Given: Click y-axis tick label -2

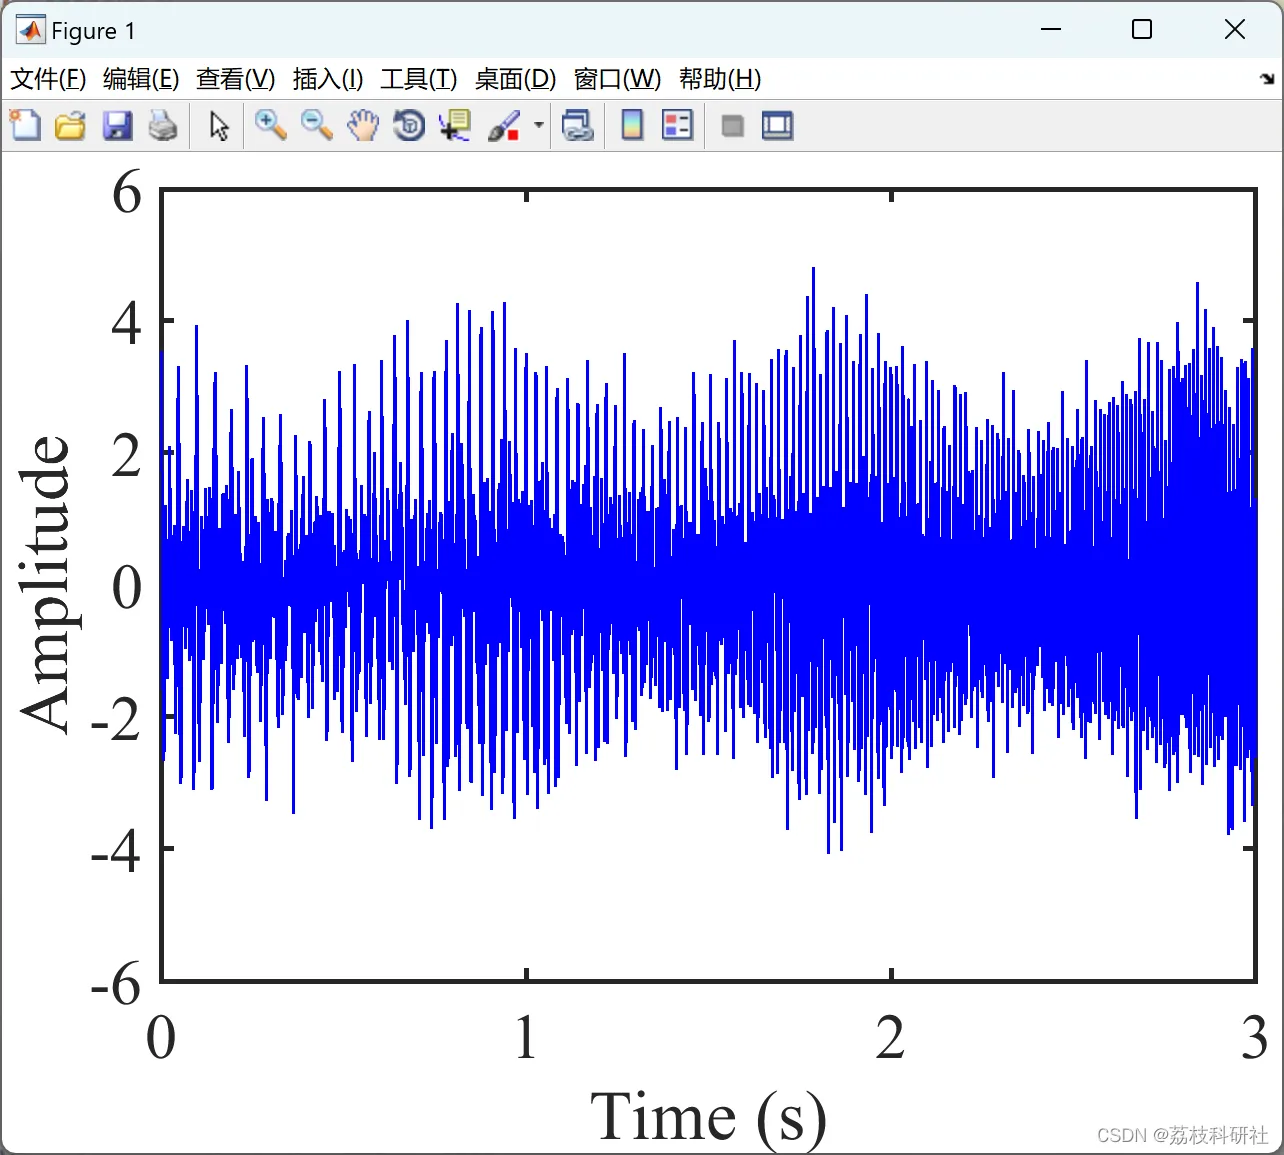Looking at the screenshot, I should (x=116, y=719).
